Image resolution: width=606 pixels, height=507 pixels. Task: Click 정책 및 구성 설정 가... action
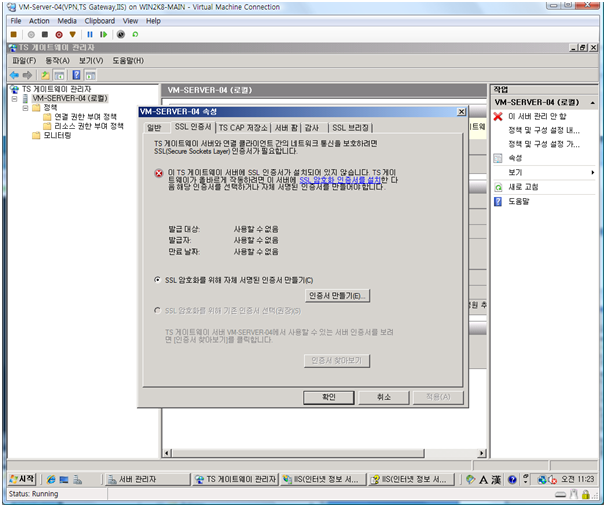click(x=544, y=145)
